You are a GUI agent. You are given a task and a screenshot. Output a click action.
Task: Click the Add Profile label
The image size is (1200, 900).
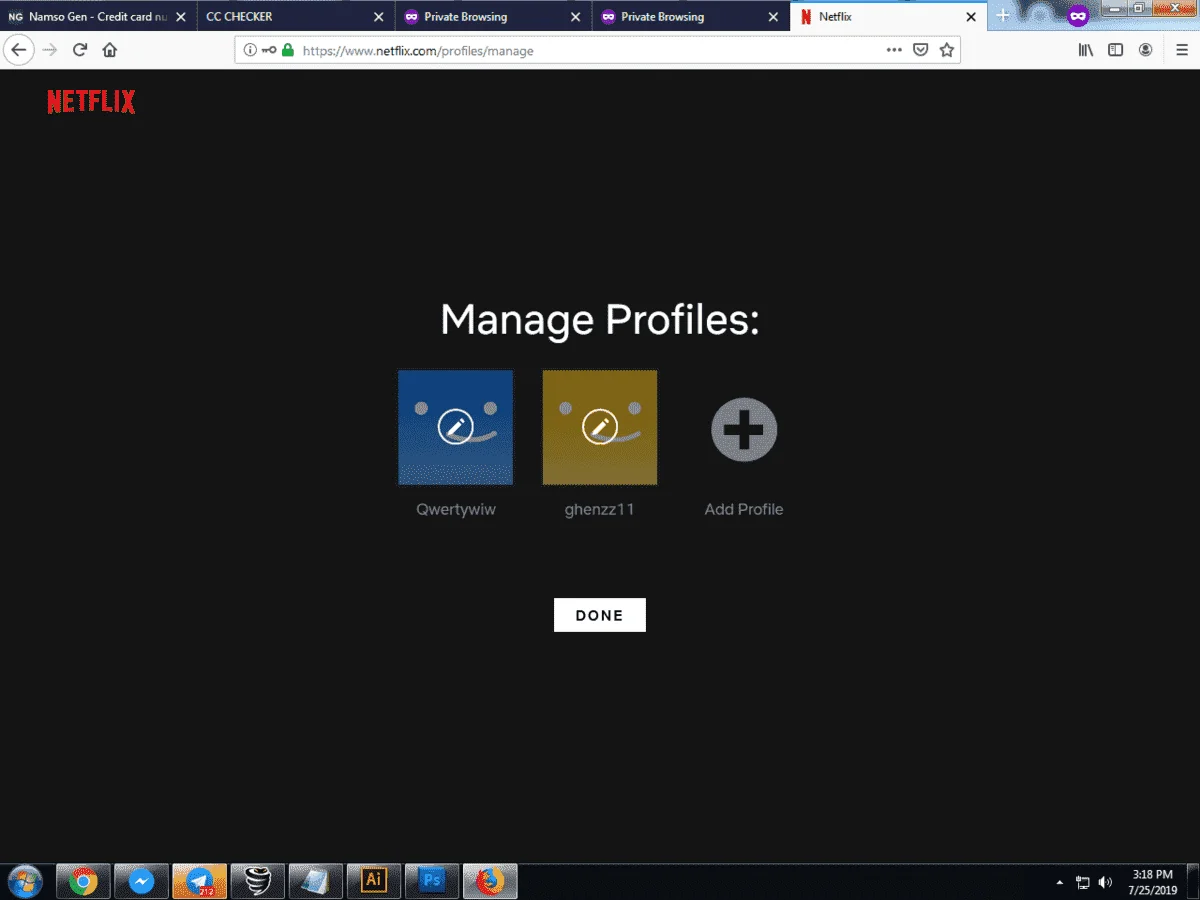pos(744,509)
